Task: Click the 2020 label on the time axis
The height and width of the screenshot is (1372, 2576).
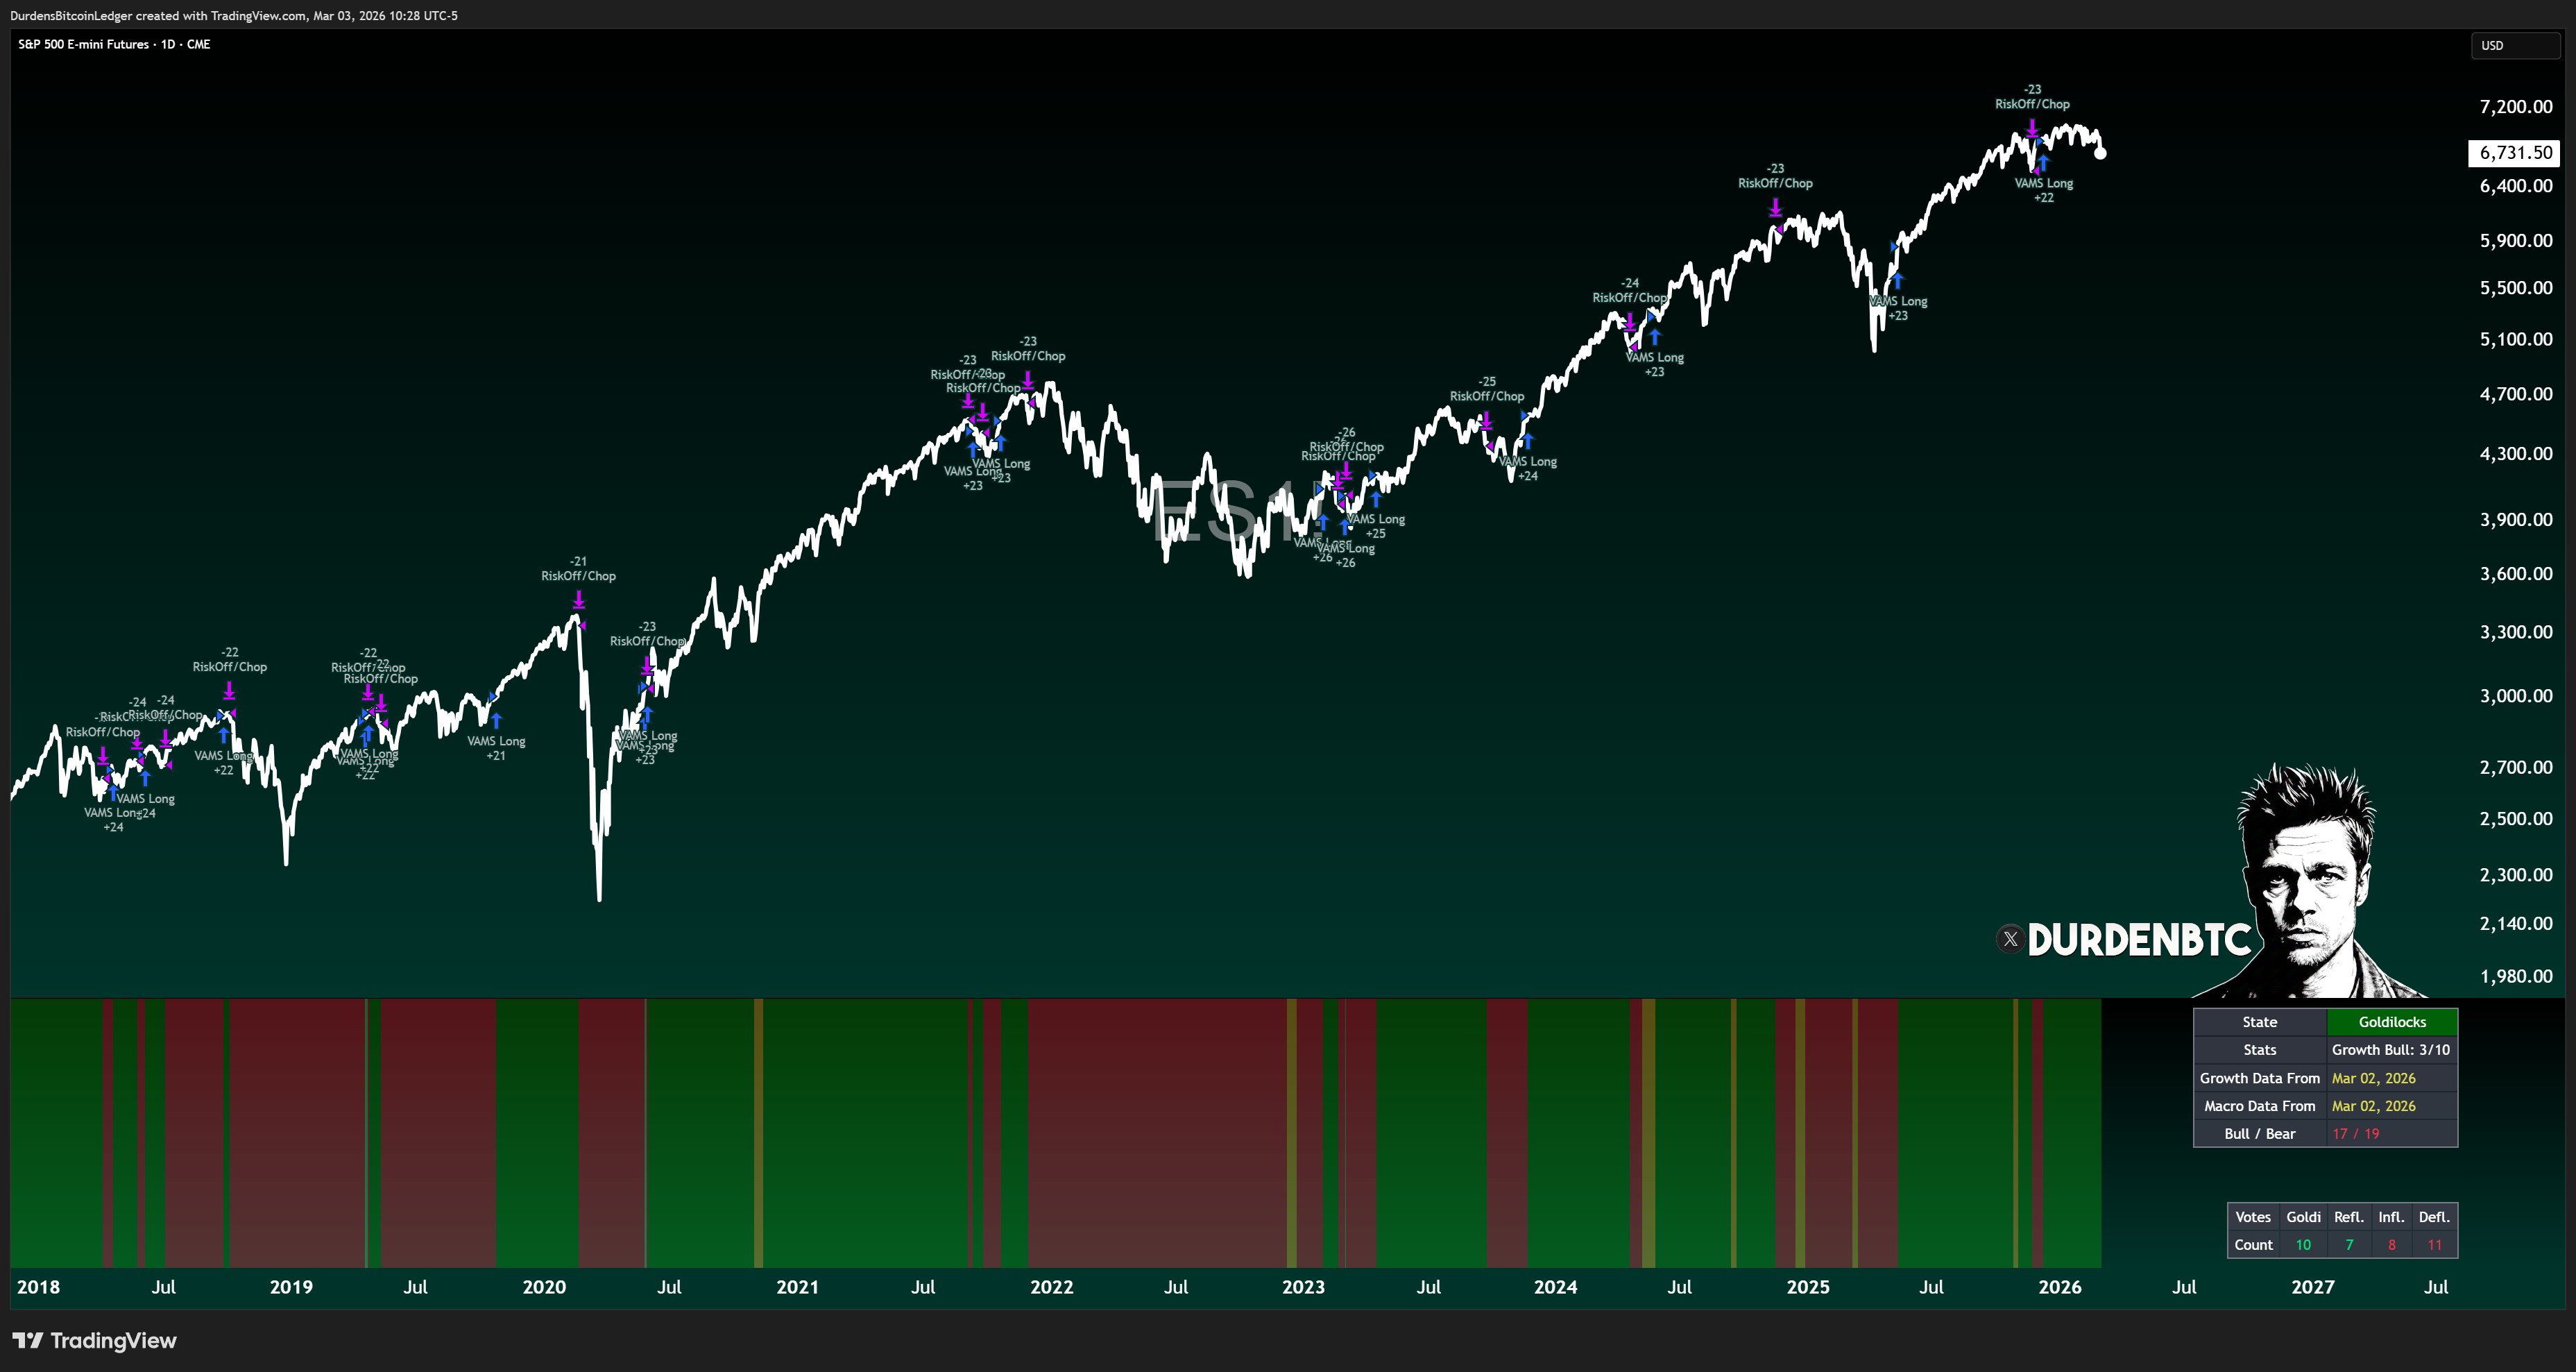Action: point(544,1287)
